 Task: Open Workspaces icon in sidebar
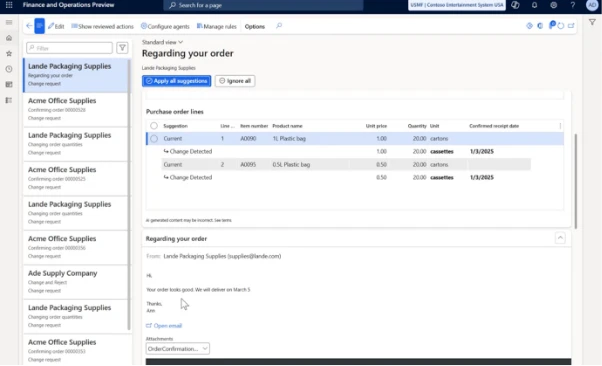pos(9,84)
